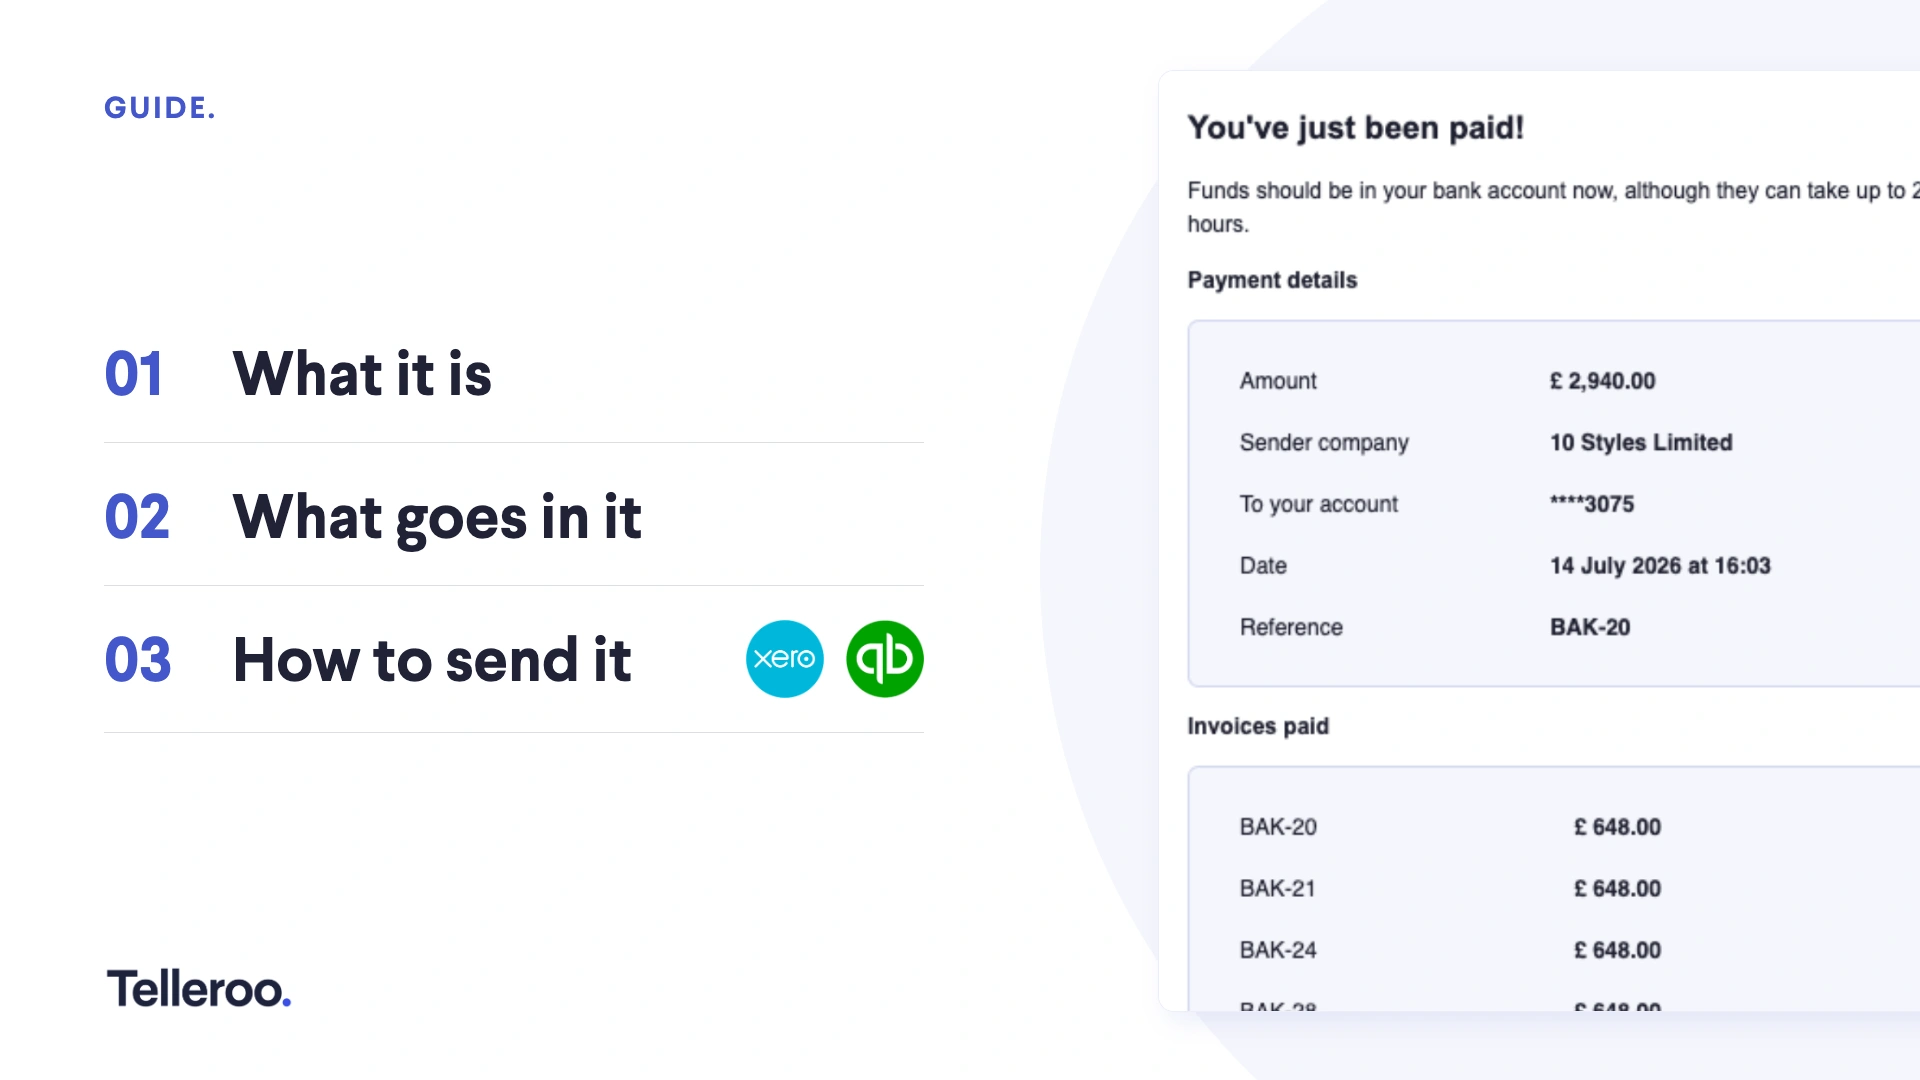Open the 'What goes in it' section
1920x1080 pixels.
point(437,518)
